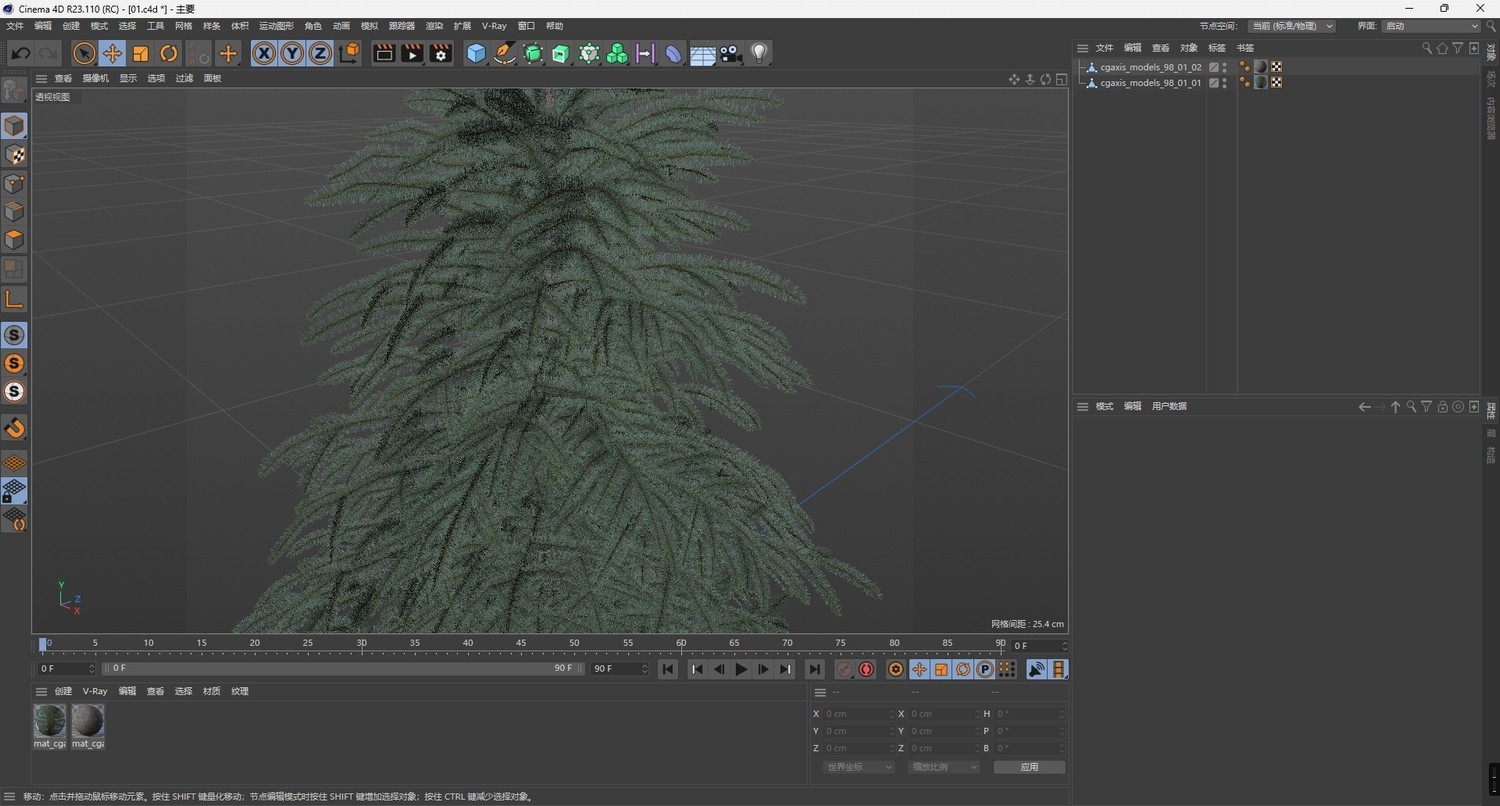Open the 文件 menu of the Object Manager
The image size is (1500, 806).
click(x=1104, y=47)
